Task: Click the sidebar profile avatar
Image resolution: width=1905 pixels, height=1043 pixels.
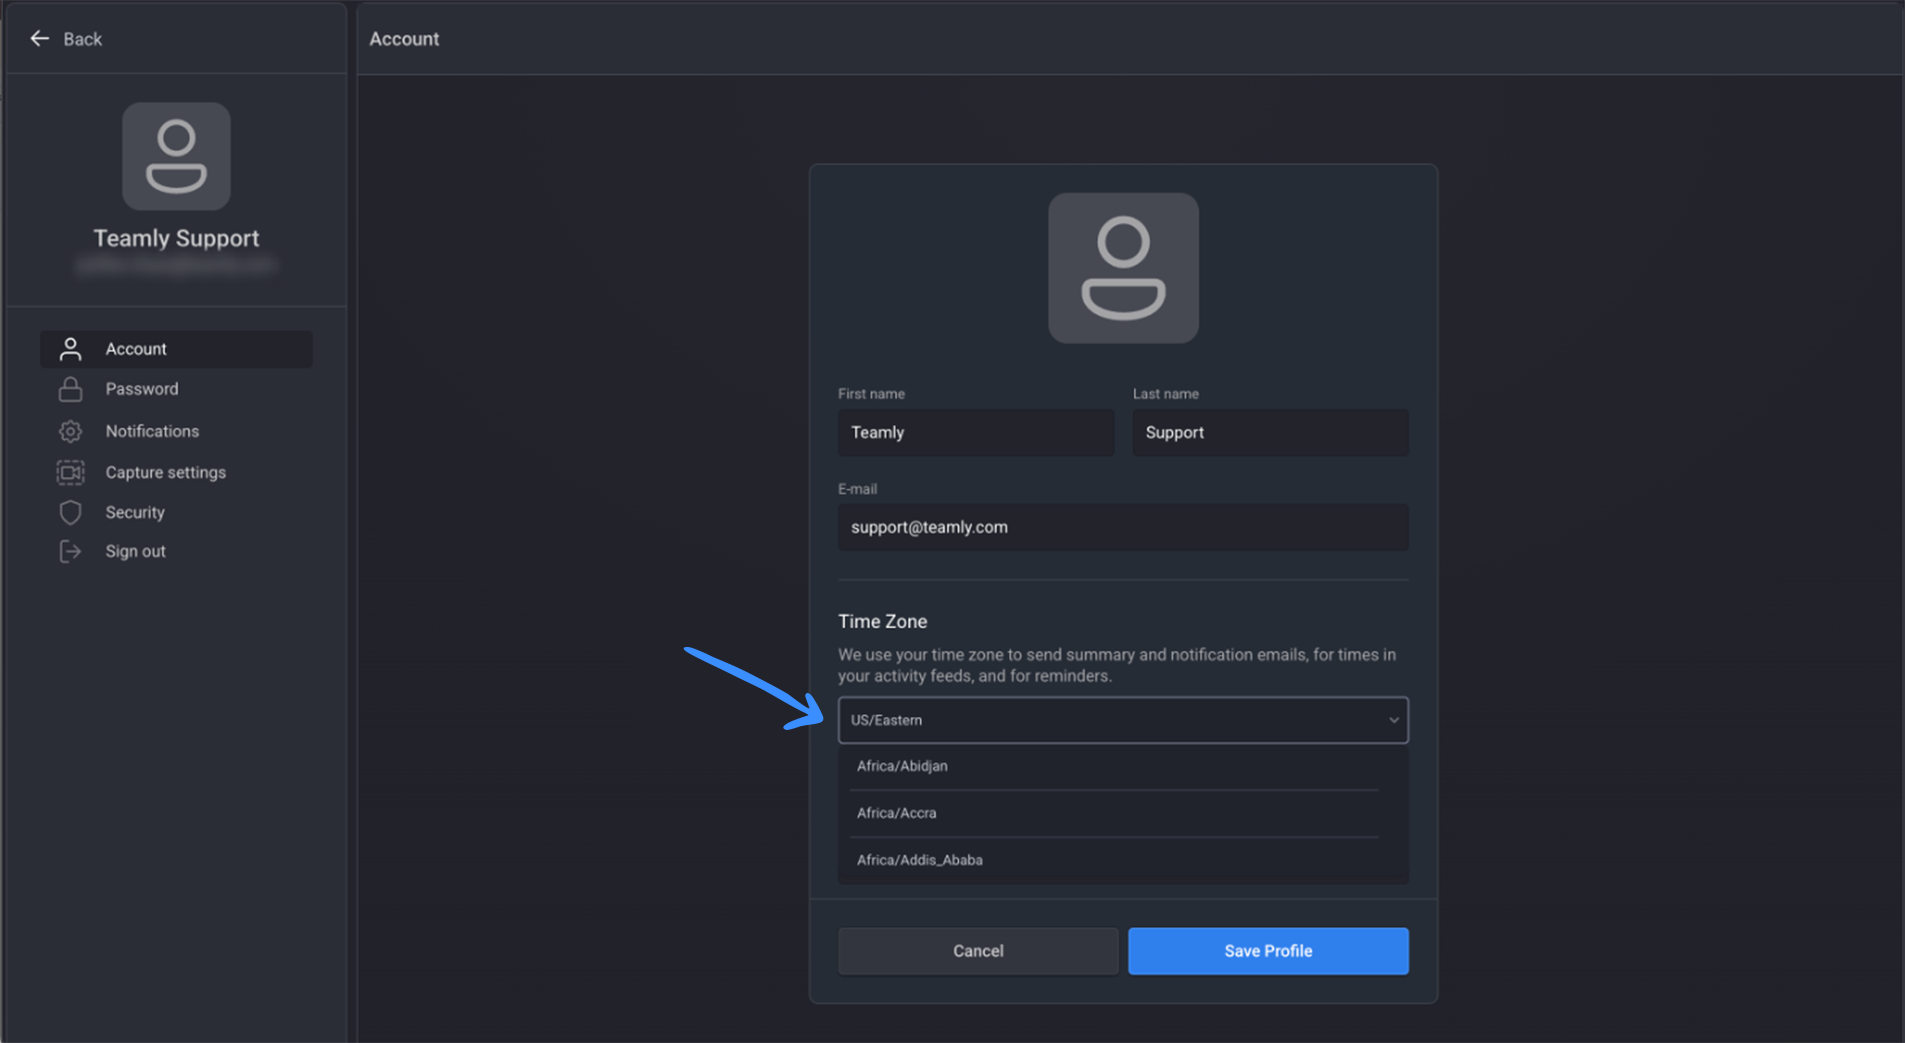Action: (176, 156)
